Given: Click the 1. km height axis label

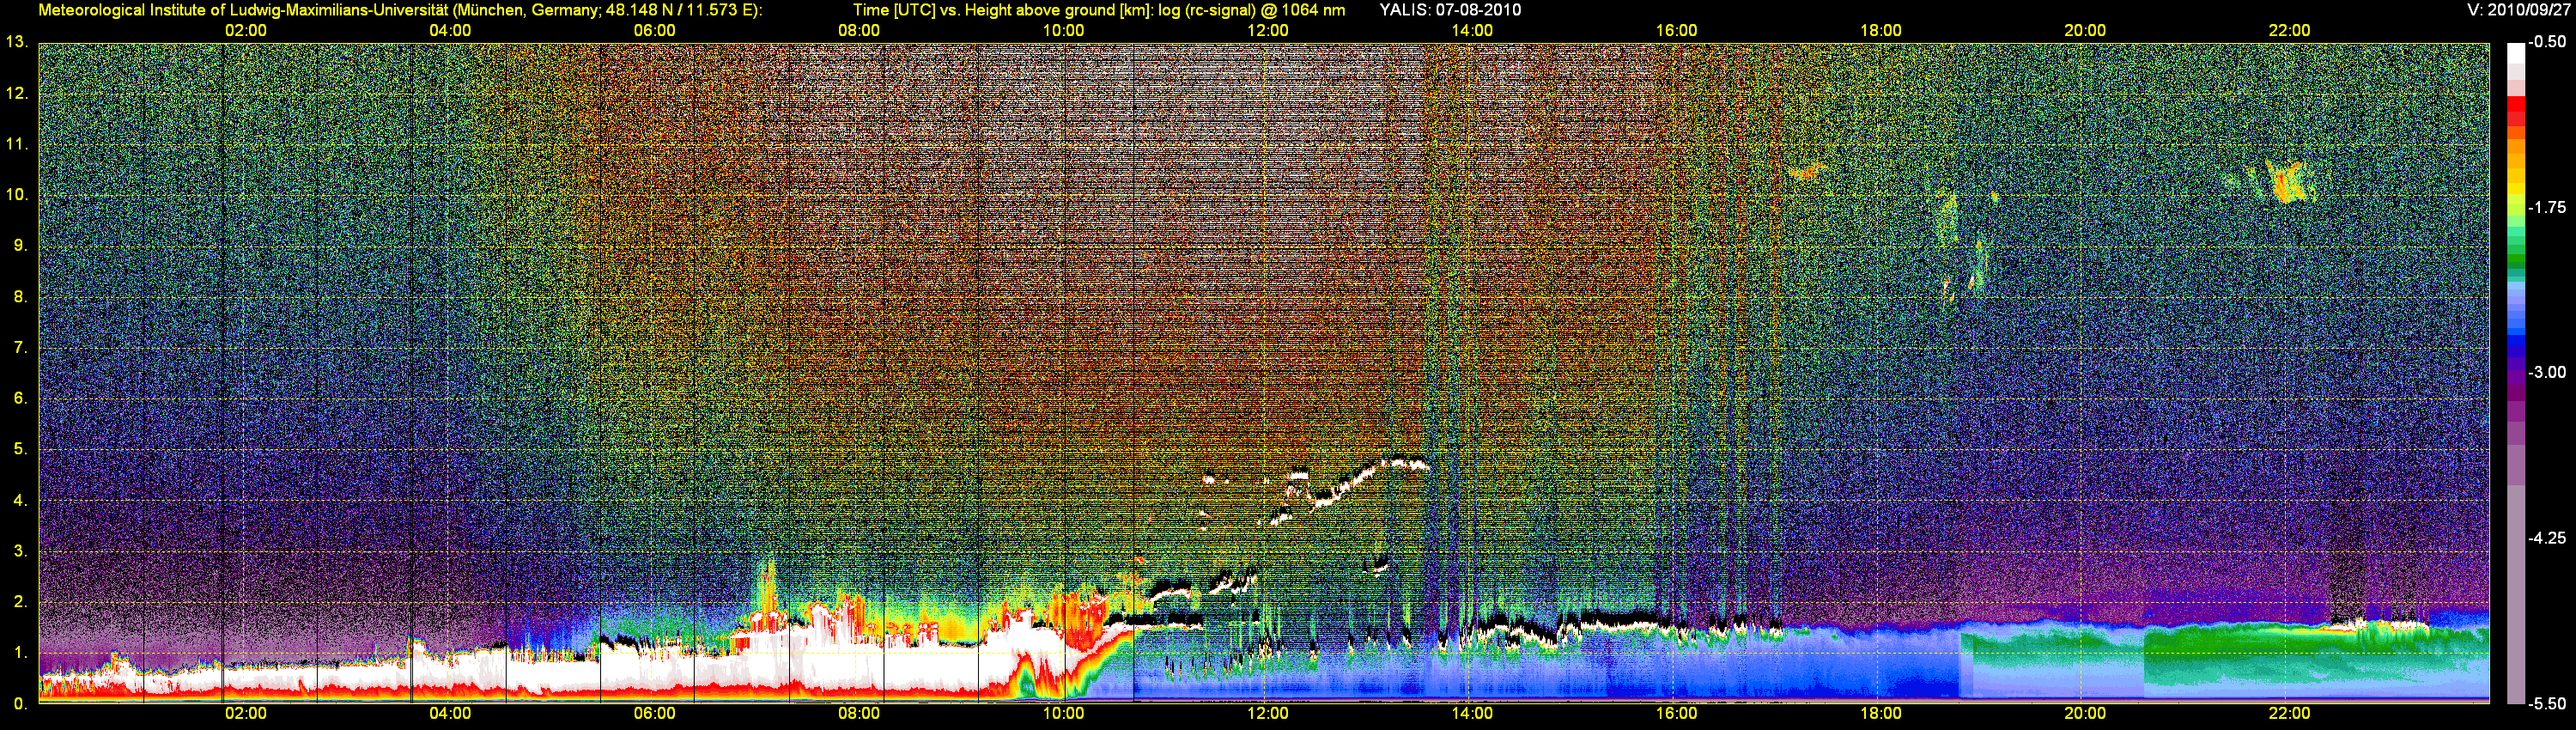Looking at the screenshot, I should pyautogui.click(x=20, y=653).
